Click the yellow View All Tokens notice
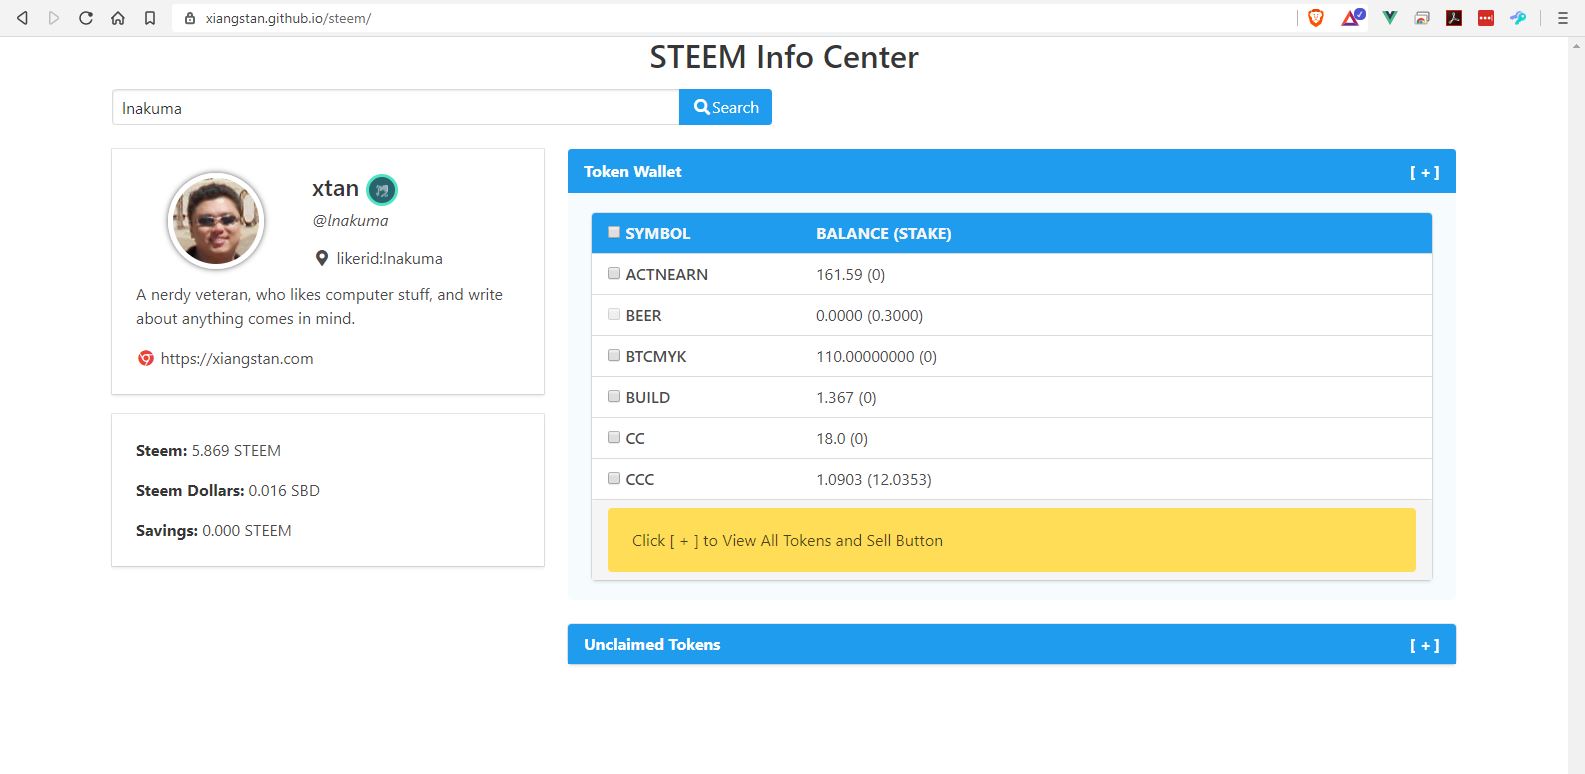 point(1012,540)
